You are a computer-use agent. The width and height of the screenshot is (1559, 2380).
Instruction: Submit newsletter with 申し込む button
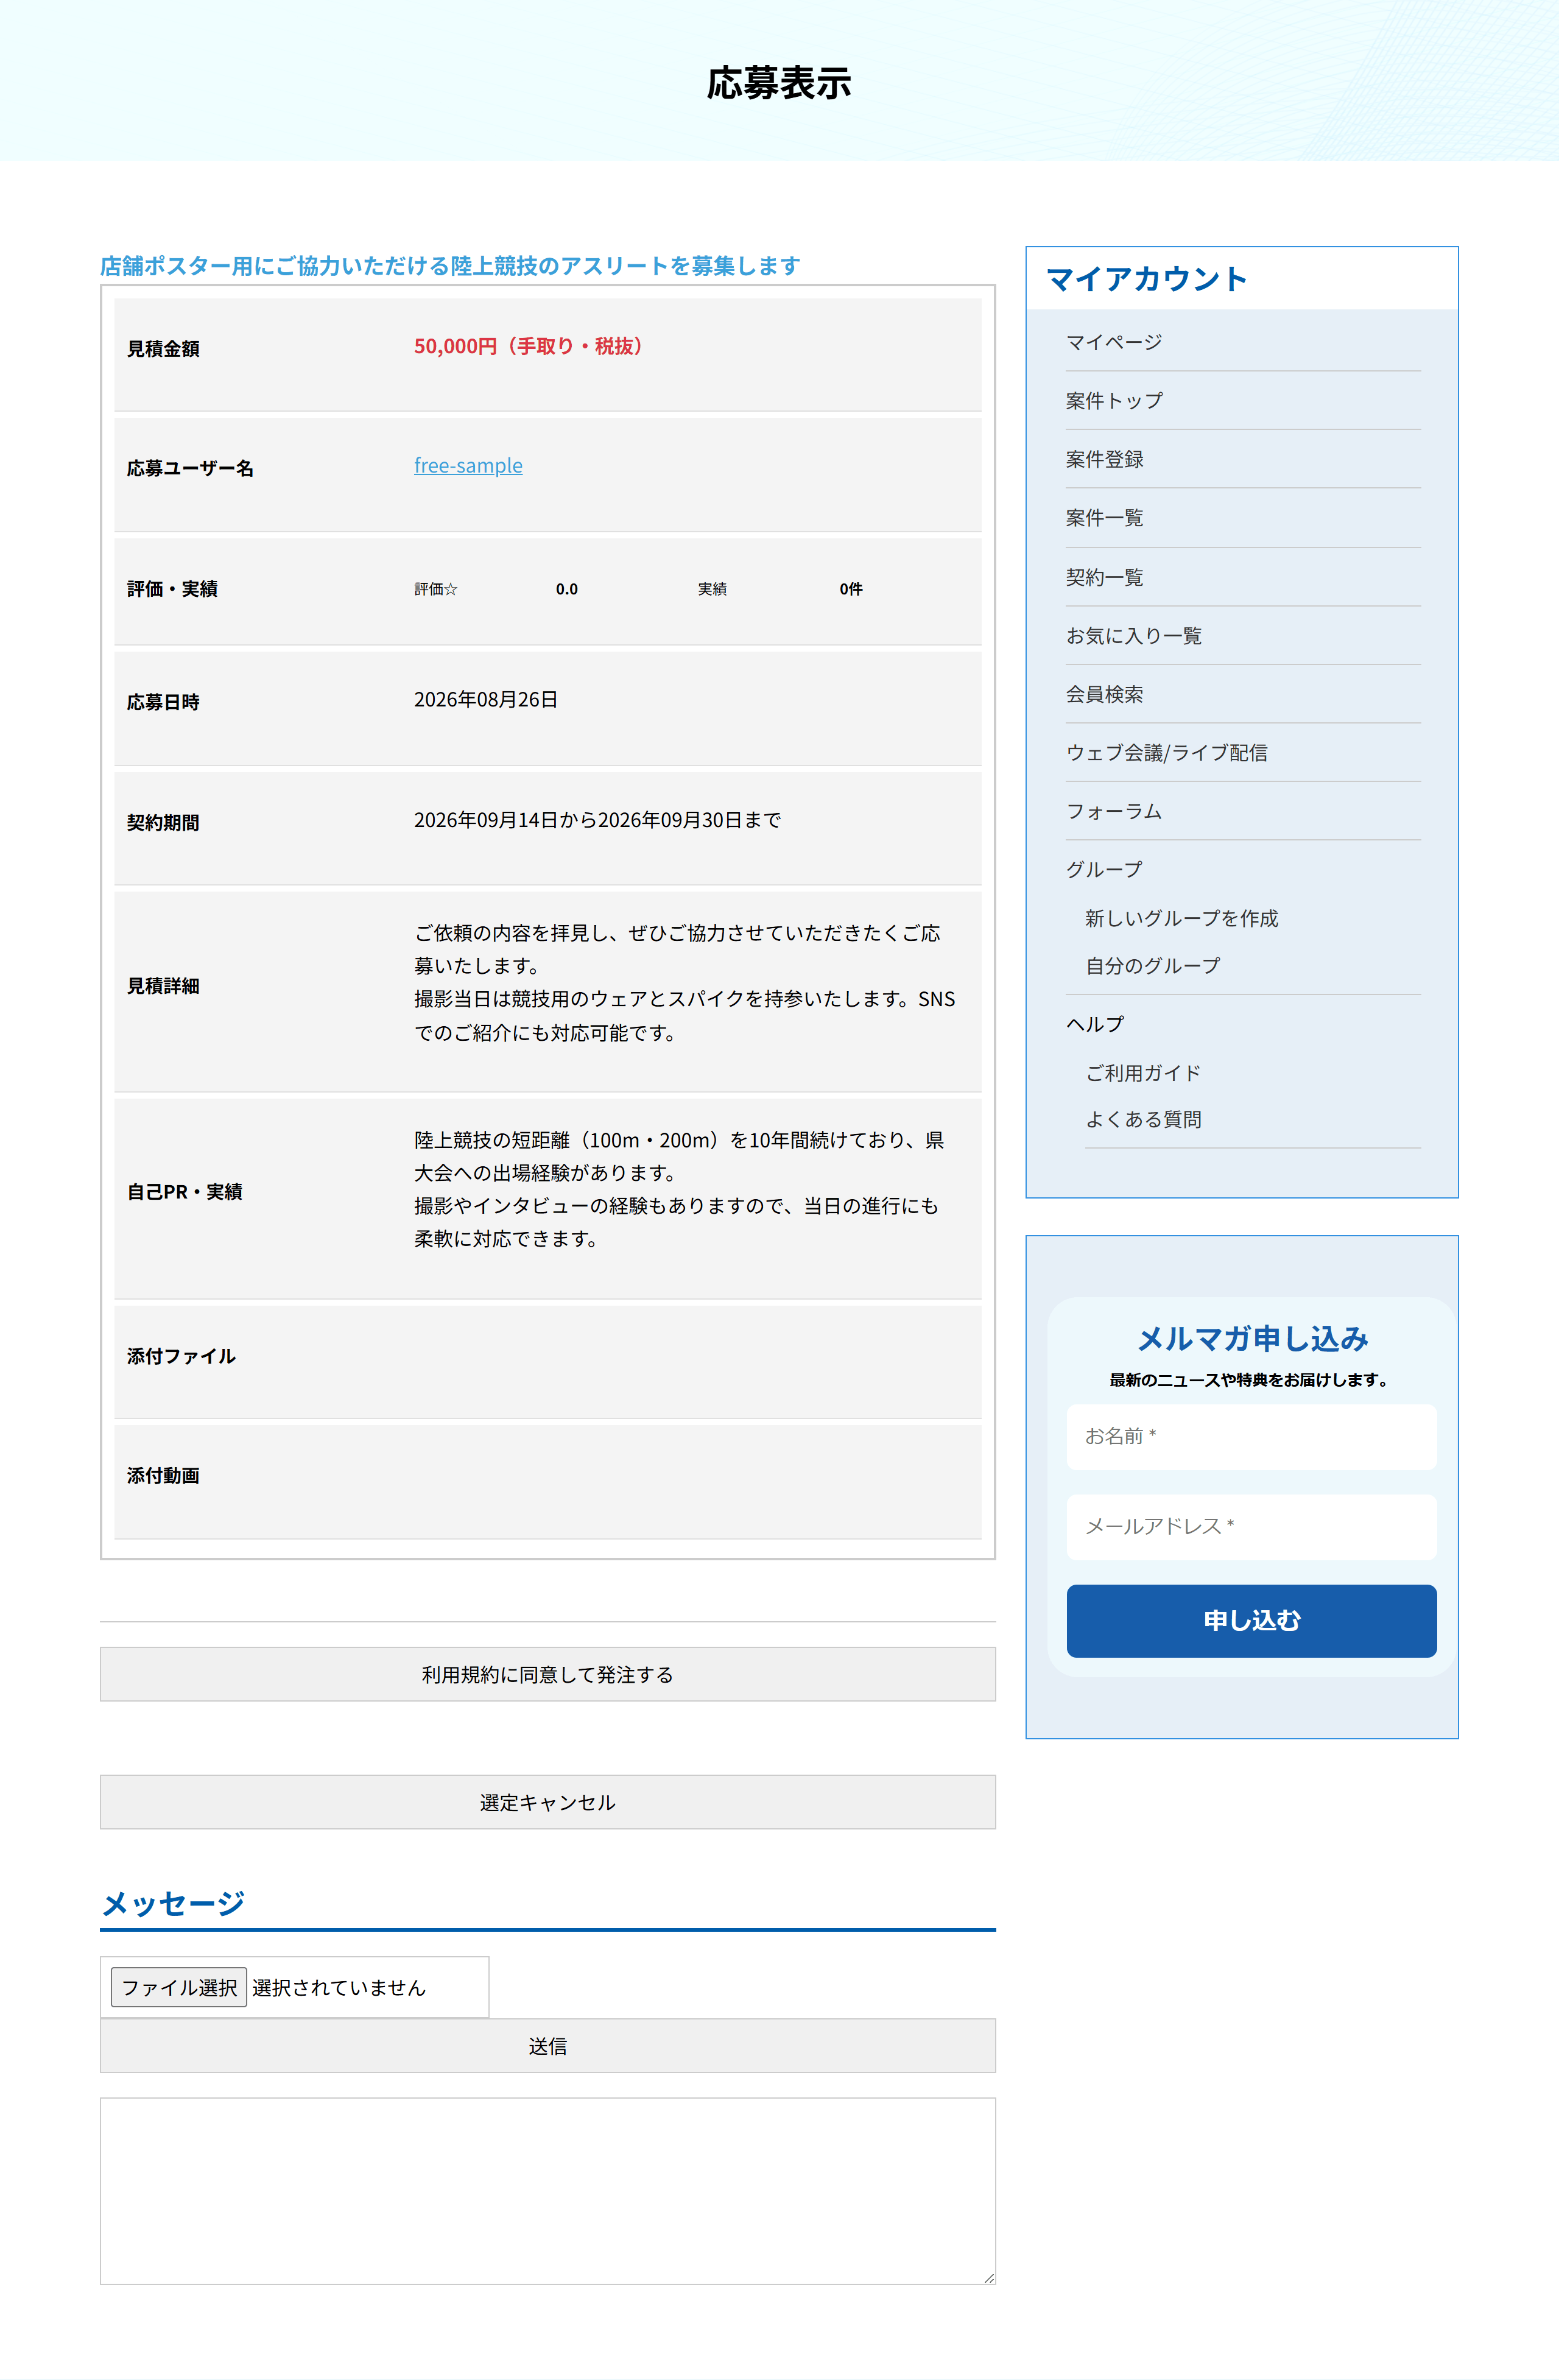click(x=1251, y=1620)
